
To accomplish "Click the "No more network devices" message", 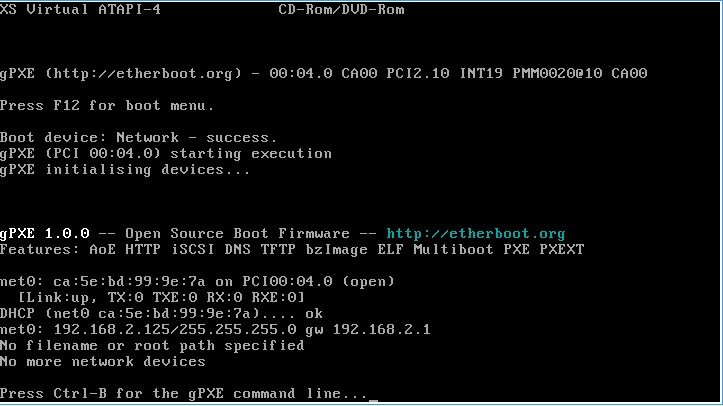I will click(x=103, y=361).
